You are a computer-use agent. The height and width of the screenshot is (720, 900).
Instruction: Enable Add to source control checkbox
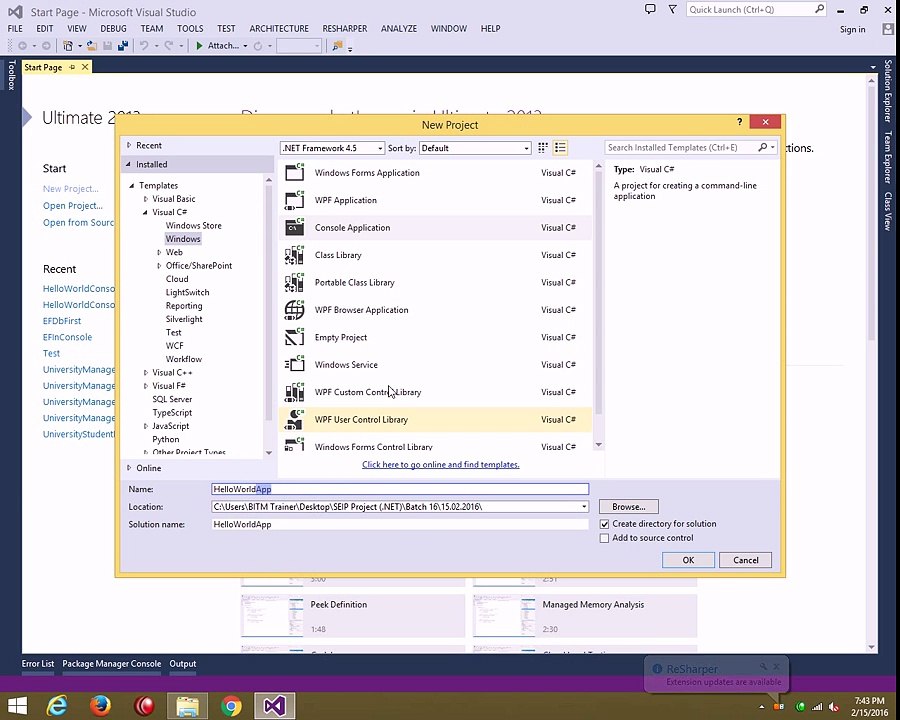click(604, 538)
